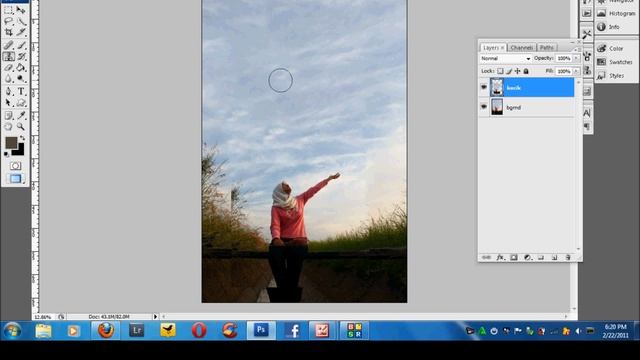This screenshot has width=640, height=360.
Task: Select the Rectangular Marquee tool
Action: click(x=9, y=11)
